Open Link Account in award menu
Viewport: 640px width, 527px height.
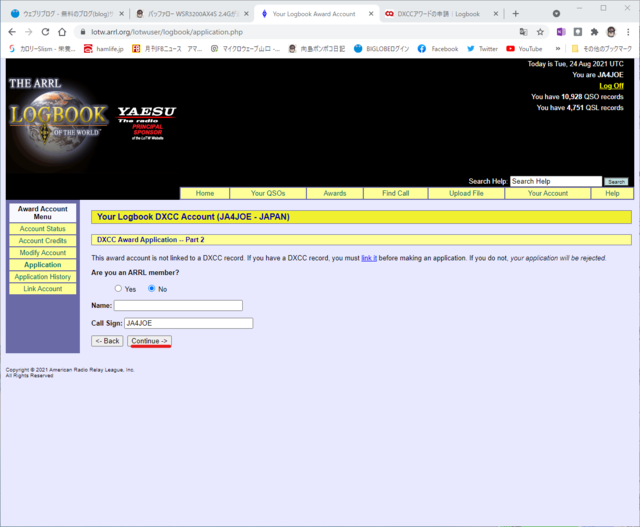[43, 289]
